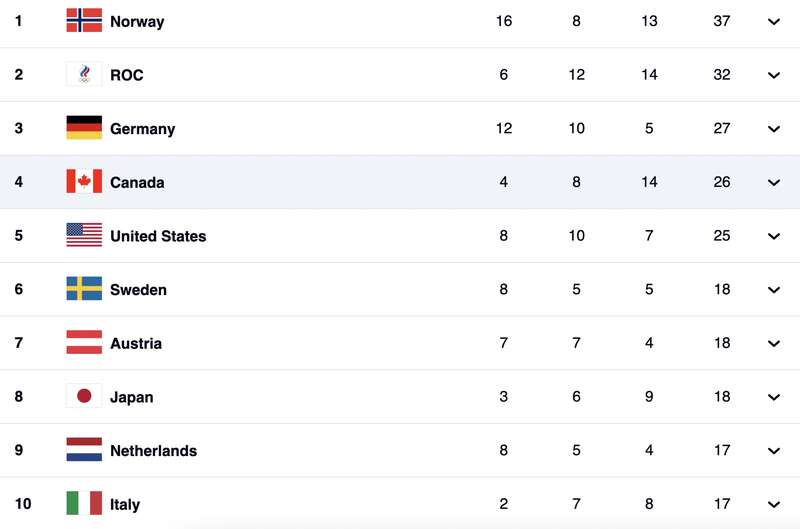Open the Sweden country name link

(138, 290)
